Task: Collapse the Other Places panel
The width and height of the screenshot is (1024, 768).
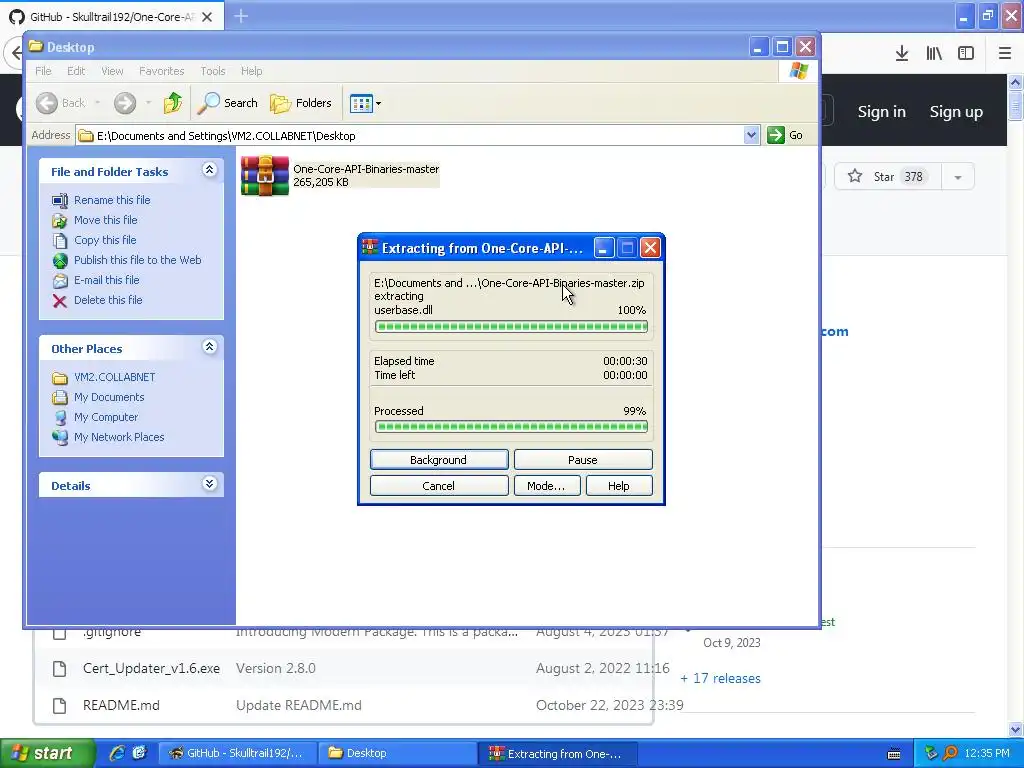Action: (x=209, y=347)
